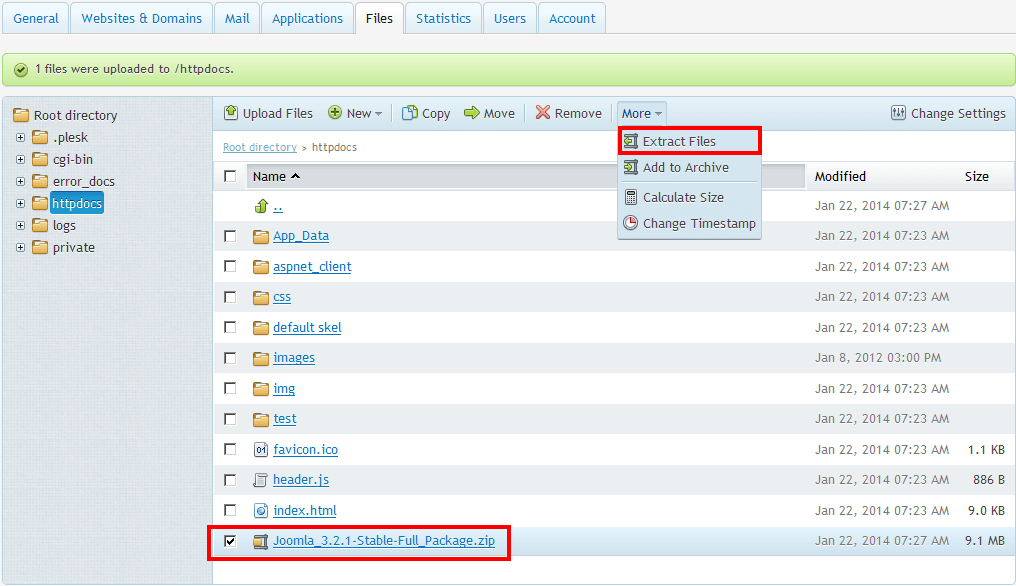Viewport: 1016px width, 586px height.
Task: Choose Extract Files from More menu
Action: point(679,141)
